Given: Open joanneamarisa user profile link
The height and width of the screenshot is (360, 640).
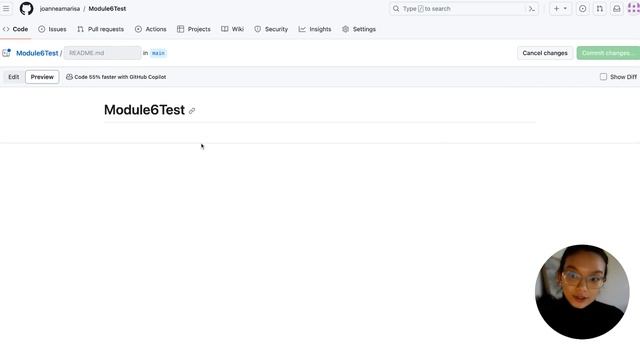Looking at the screenshot, I should (x=60, y=9).
